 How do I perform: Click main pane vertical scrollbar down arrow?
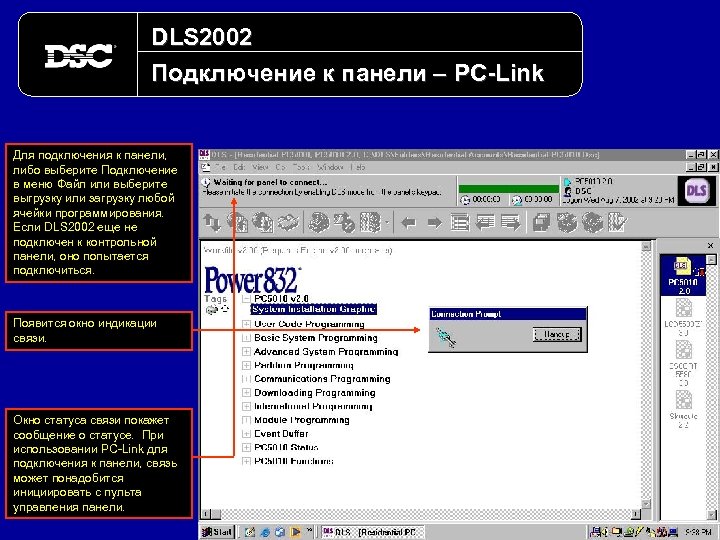coord(646,504)
